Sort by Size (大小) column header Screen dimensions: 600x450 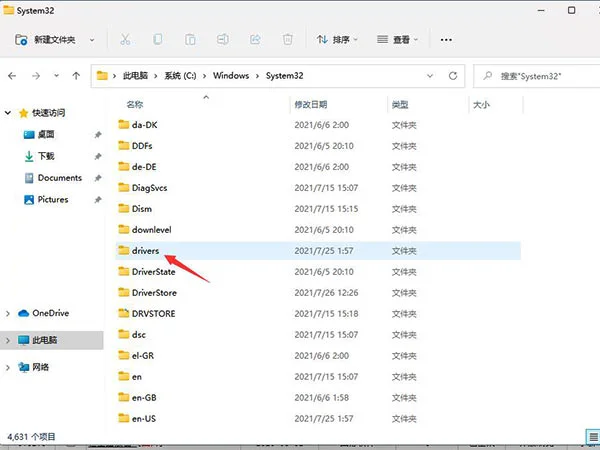point(481,104)
